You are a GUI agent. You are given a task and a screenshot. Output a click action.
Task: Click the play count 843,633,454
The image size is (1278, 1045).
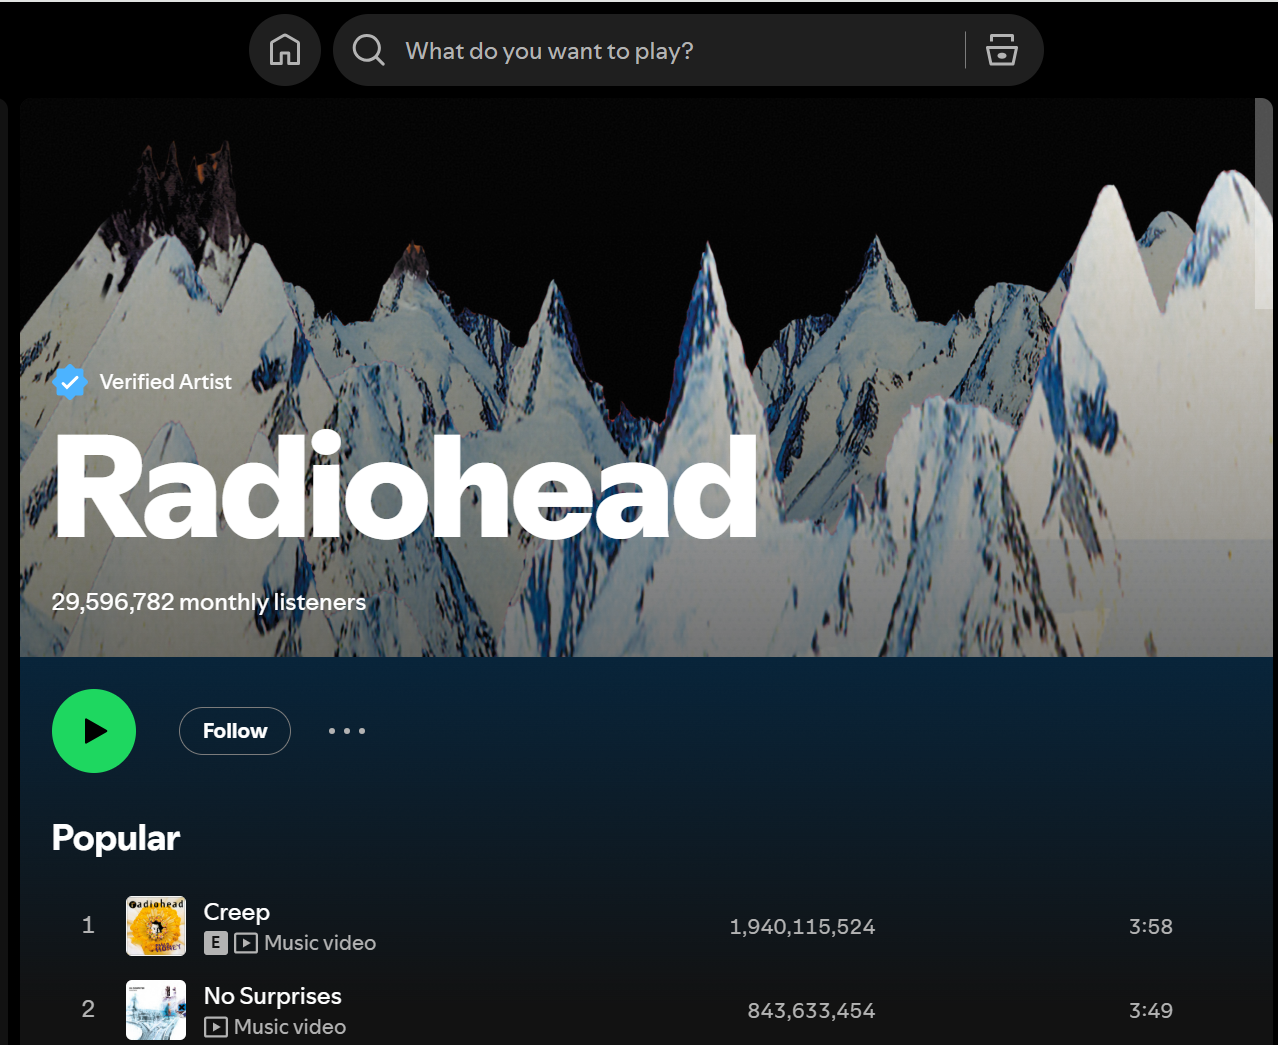(x=811, y=1011)
